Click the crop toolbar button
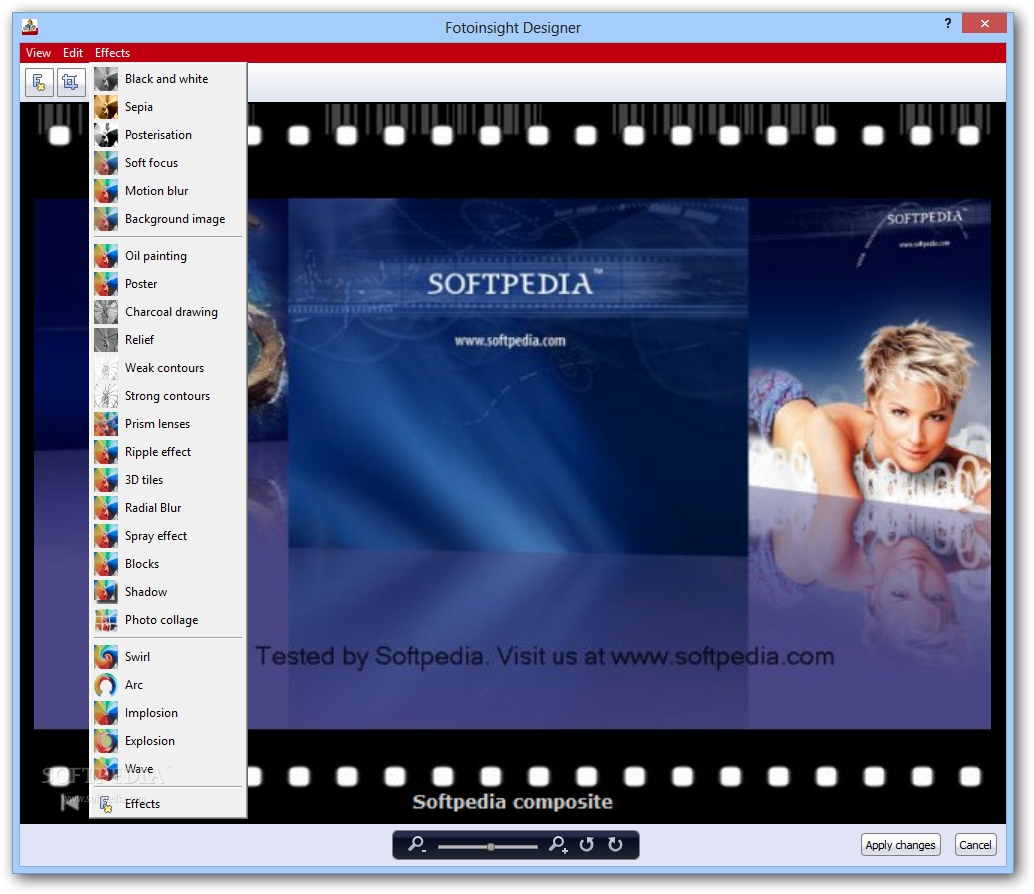This screenshot has height=894, width=1034. (x=71, y=82)
